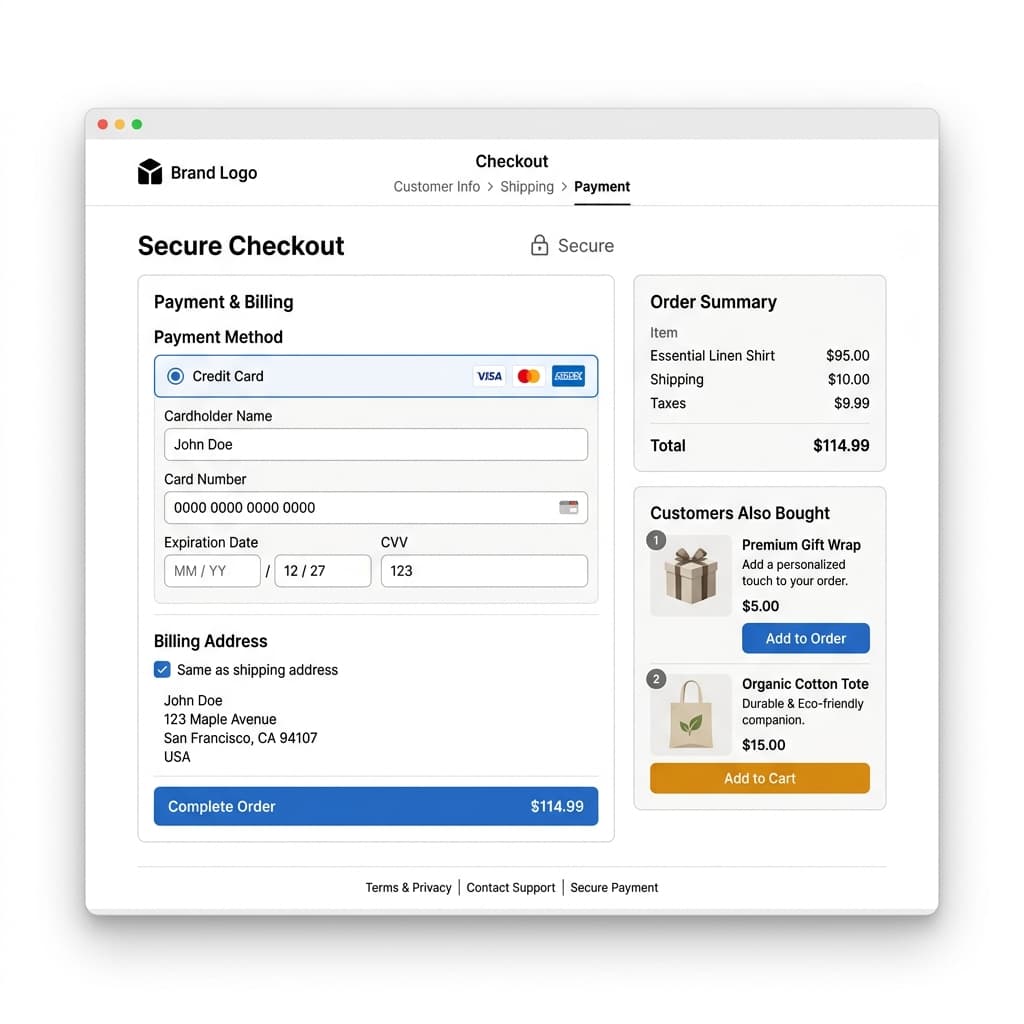
Task: Click the American Express card icon
Action: tap(568, 376)
